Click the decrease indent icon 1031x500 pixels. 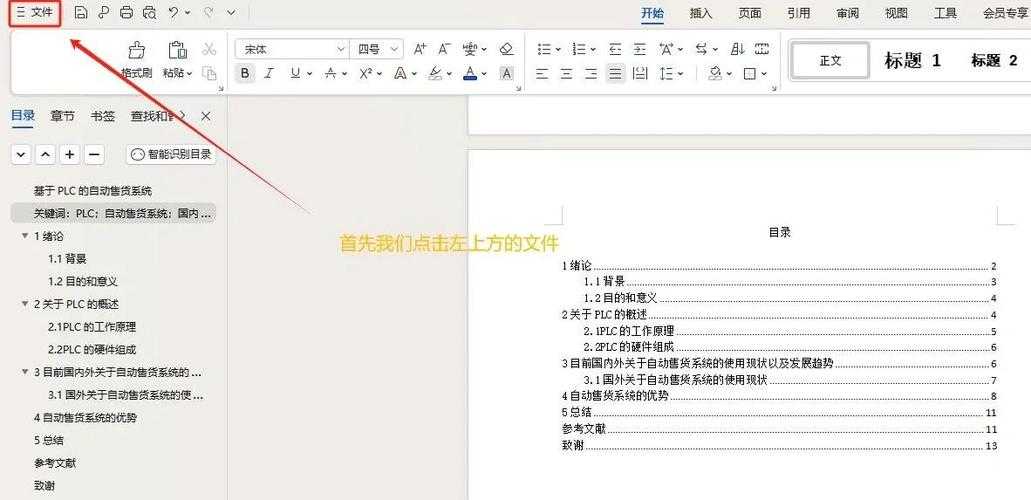615,49
